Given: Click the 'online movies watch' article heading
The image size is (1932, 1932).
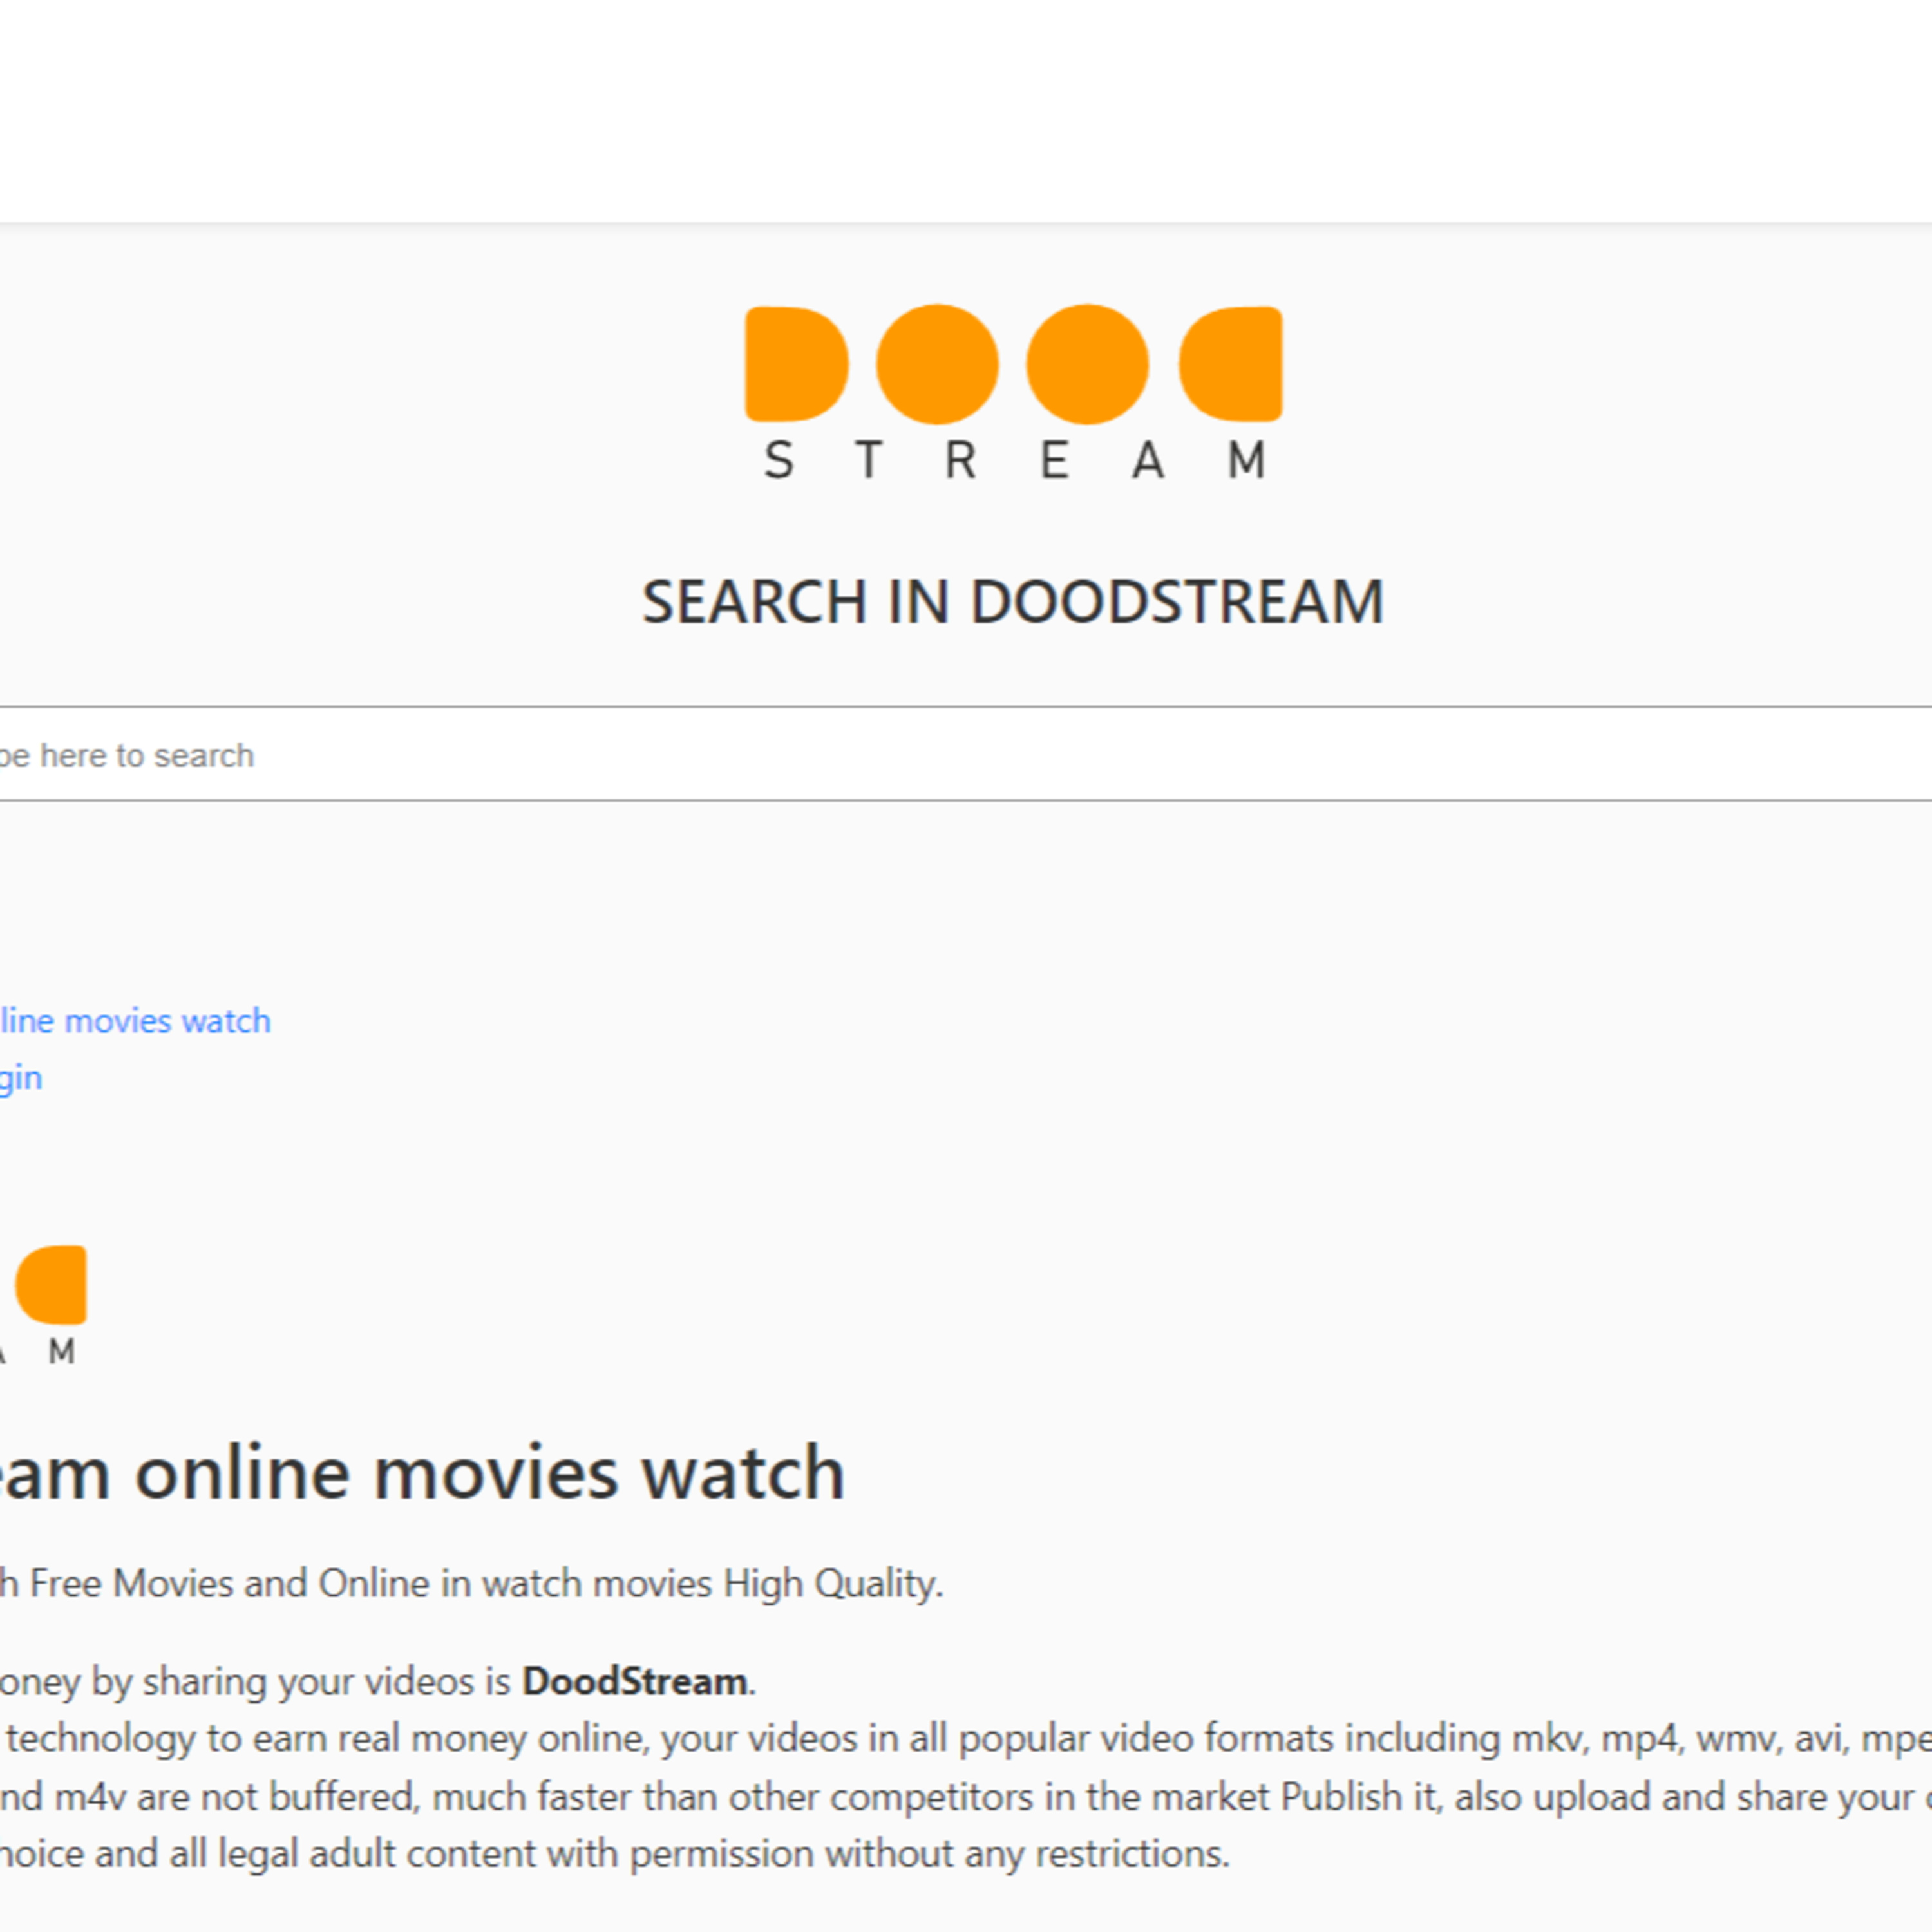Looking at the screenshot, I should [x=422, y=1473].
